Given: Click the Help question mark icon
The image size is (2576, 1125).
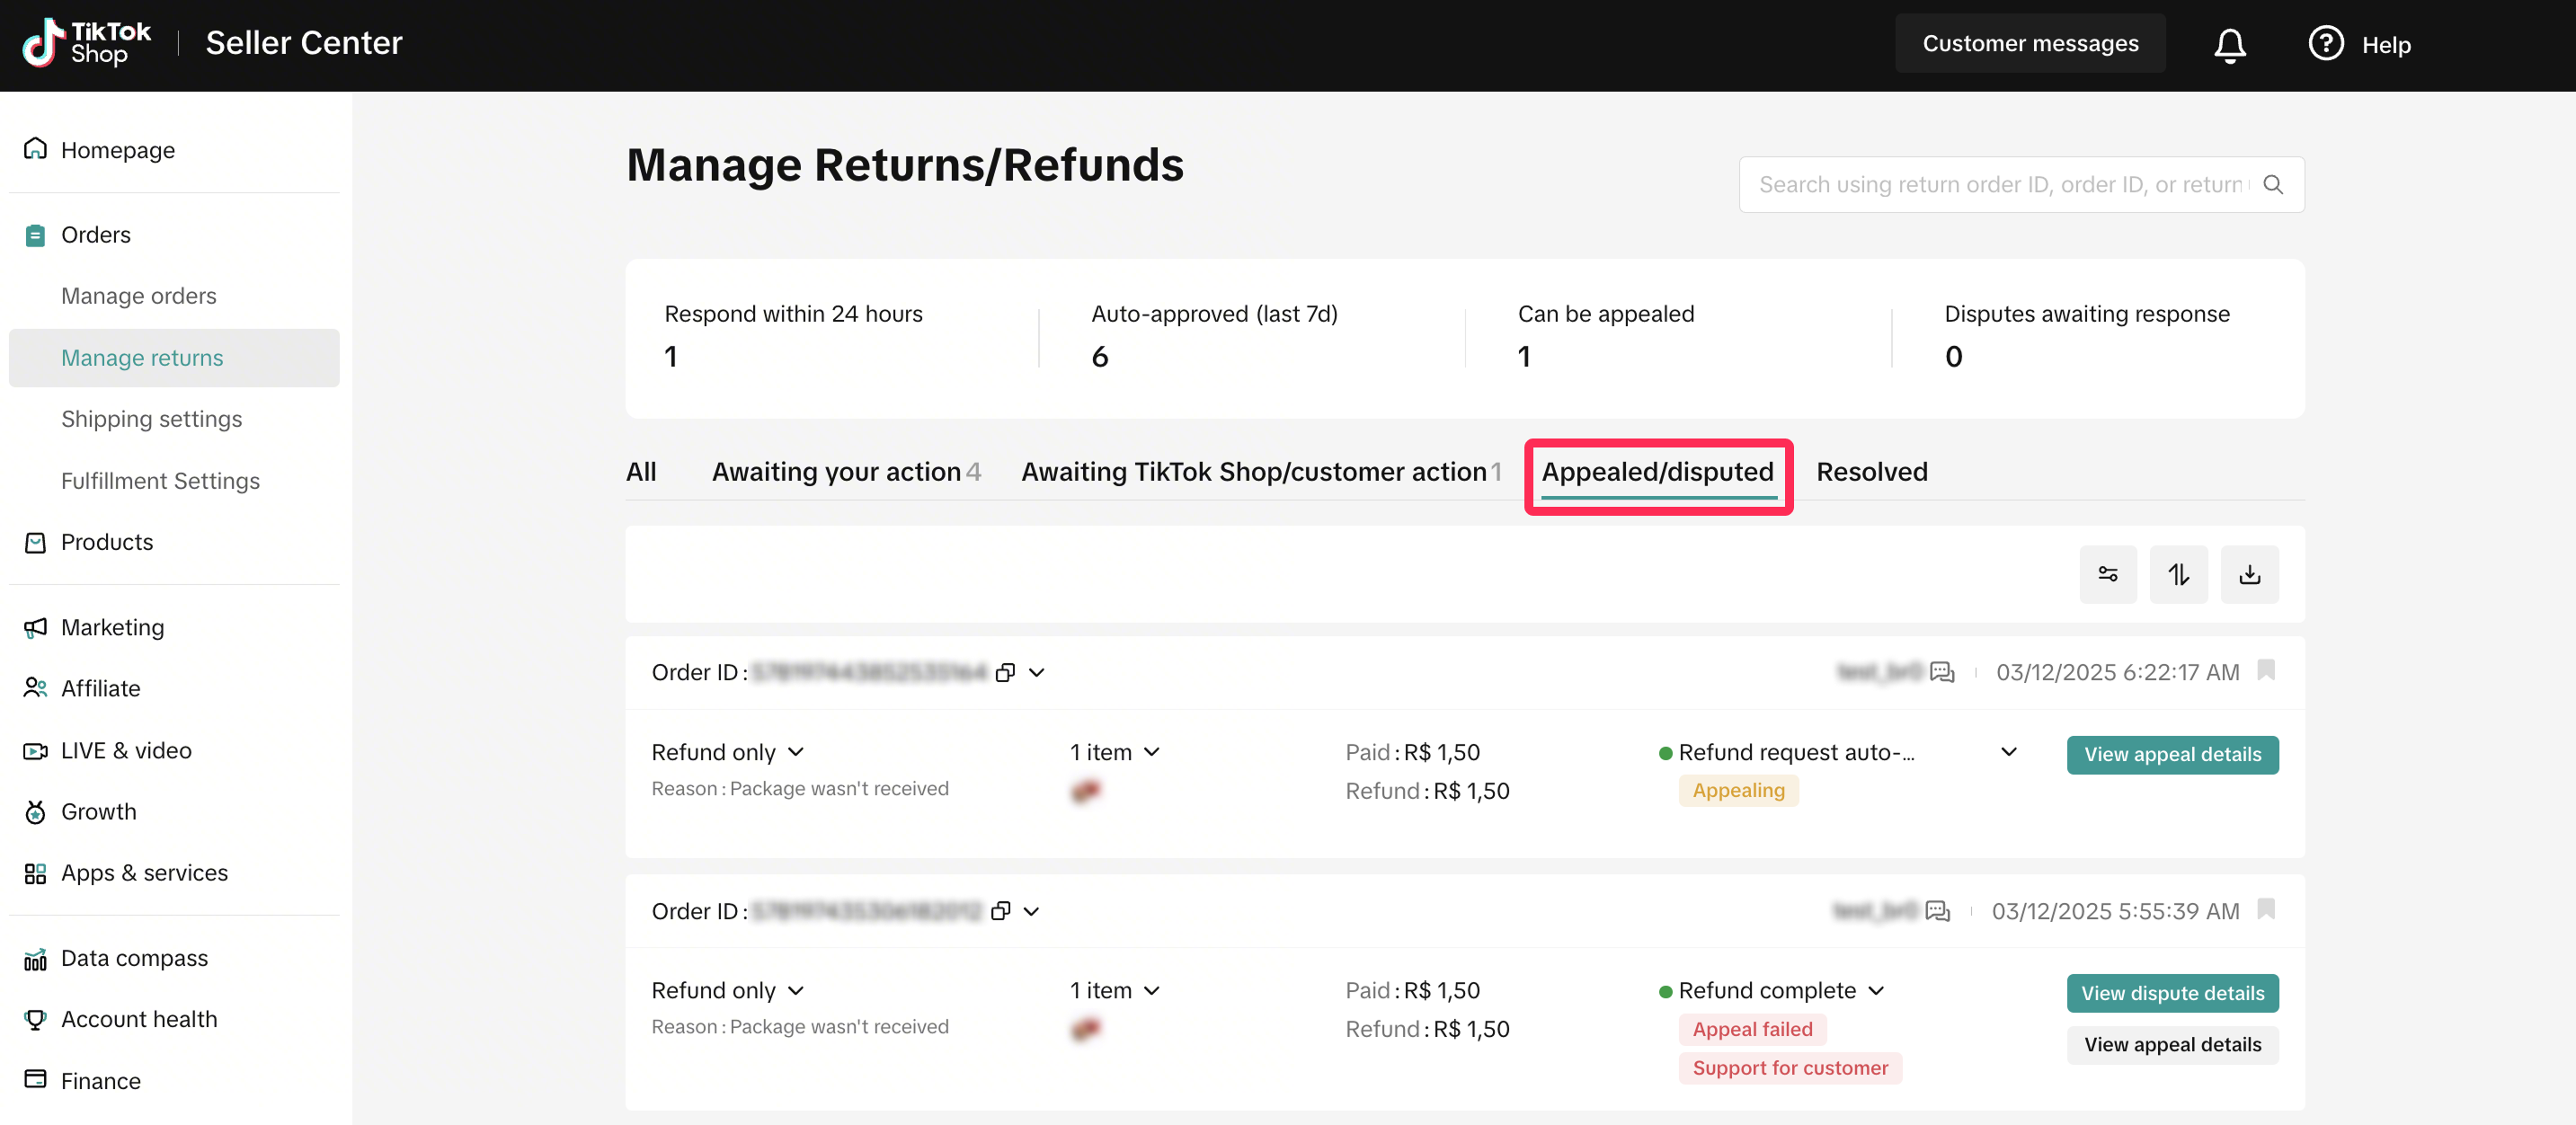Looking at the screenshot, I should click(2325, 44).
